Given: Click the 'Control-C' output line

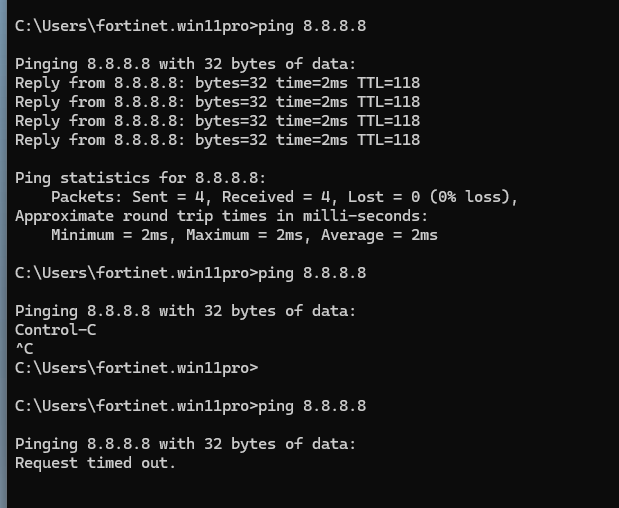Looking at the screenshot, I should pos(55,329).
